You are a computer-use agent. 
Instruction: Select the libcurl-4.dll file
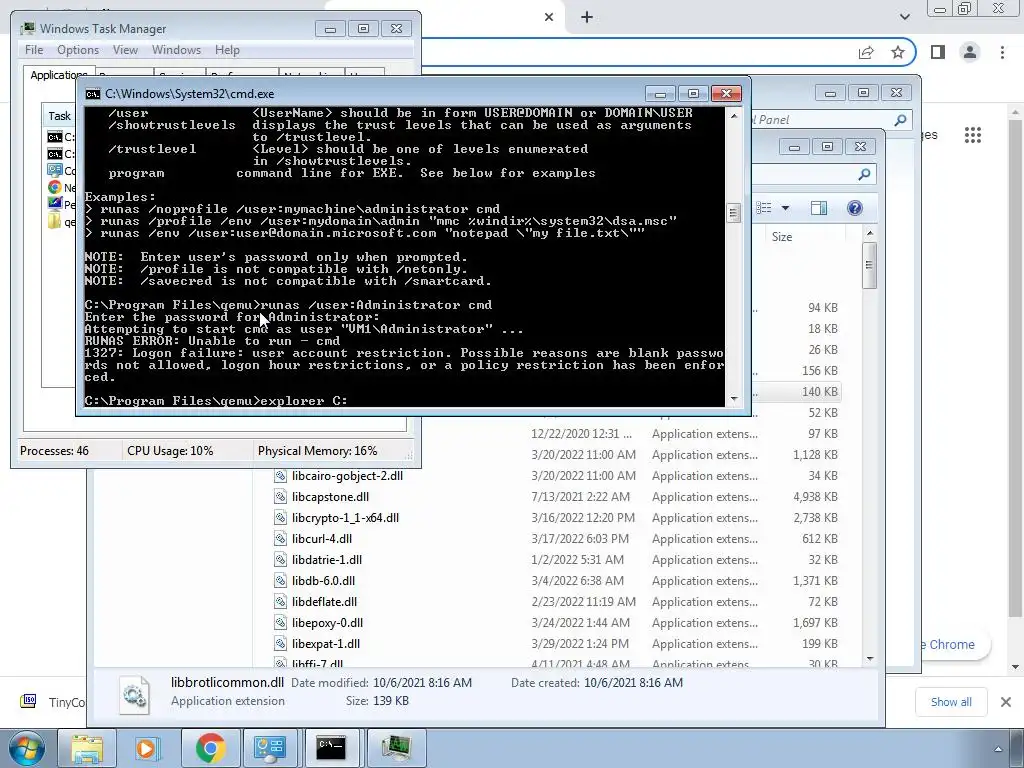click(x=322, y=539)
